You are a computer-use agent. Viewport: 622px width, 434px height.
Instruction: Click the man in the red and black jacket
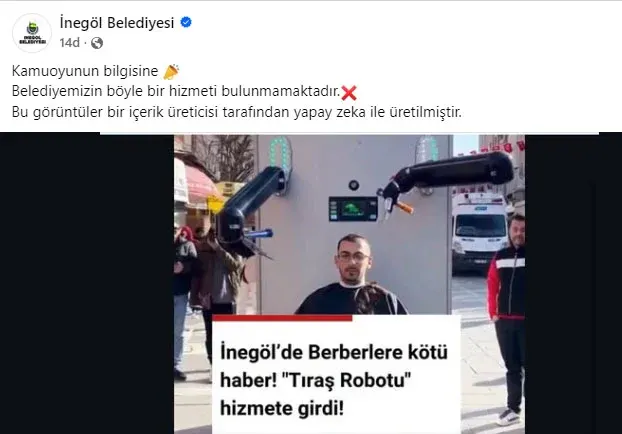tap(507, 319)
